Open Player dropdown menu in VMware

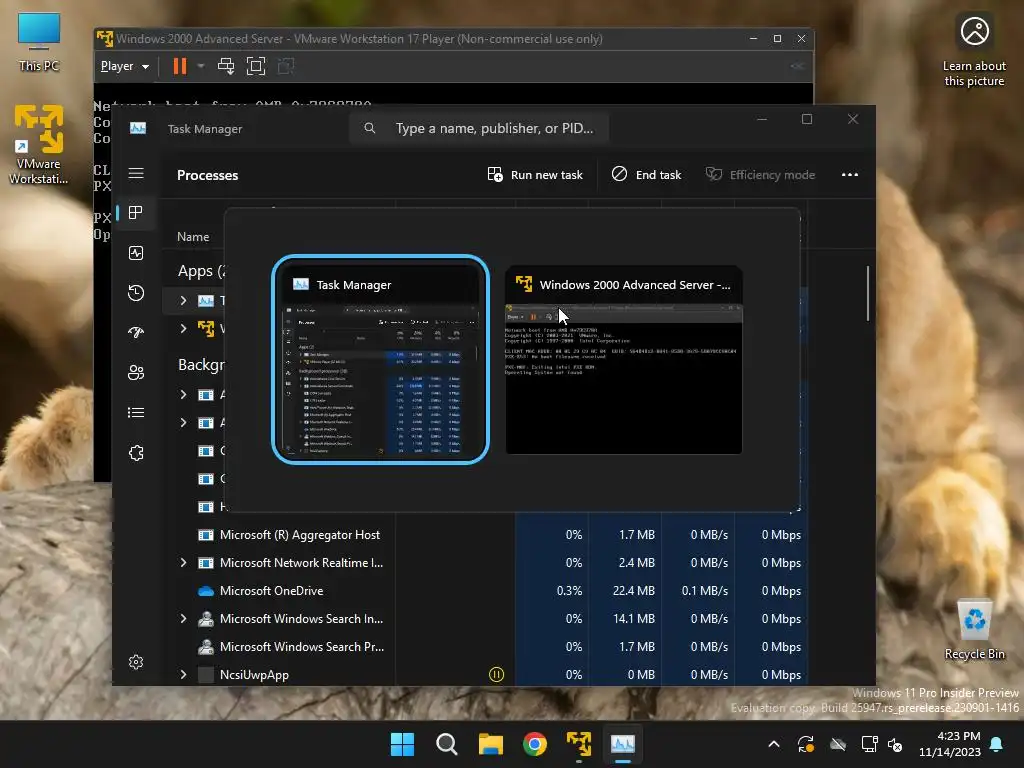tap(125, 66)
